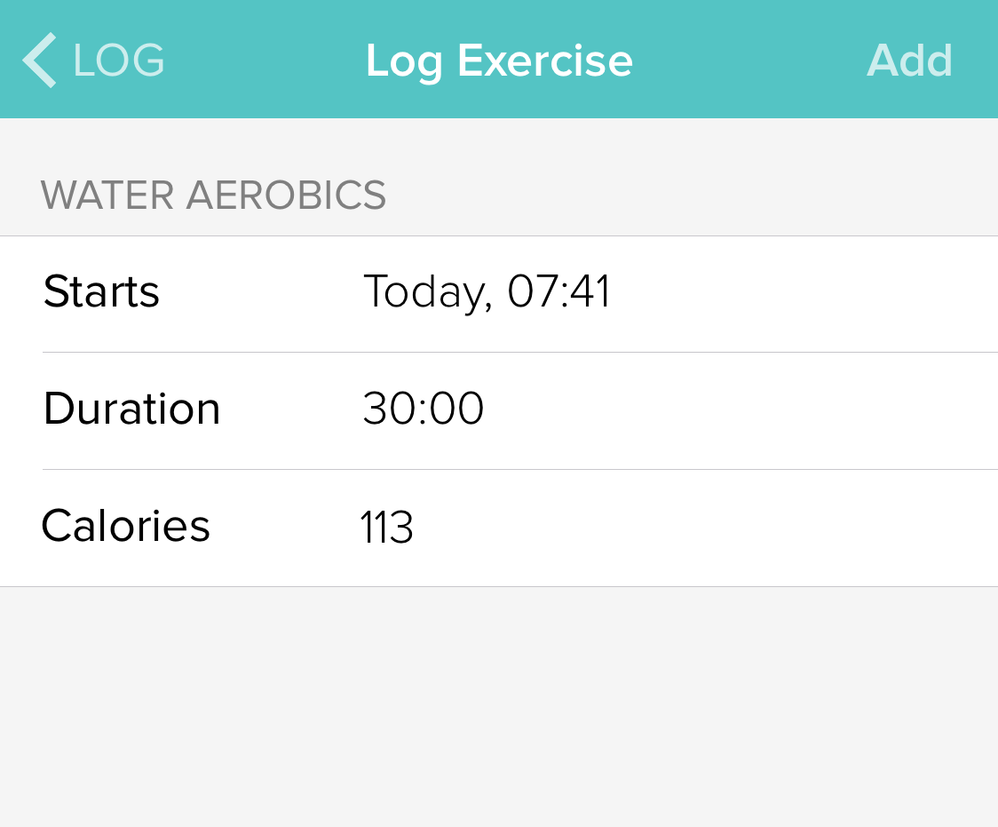Click empty space right of 113
The image size is (998, 827).
click(700, 527)
